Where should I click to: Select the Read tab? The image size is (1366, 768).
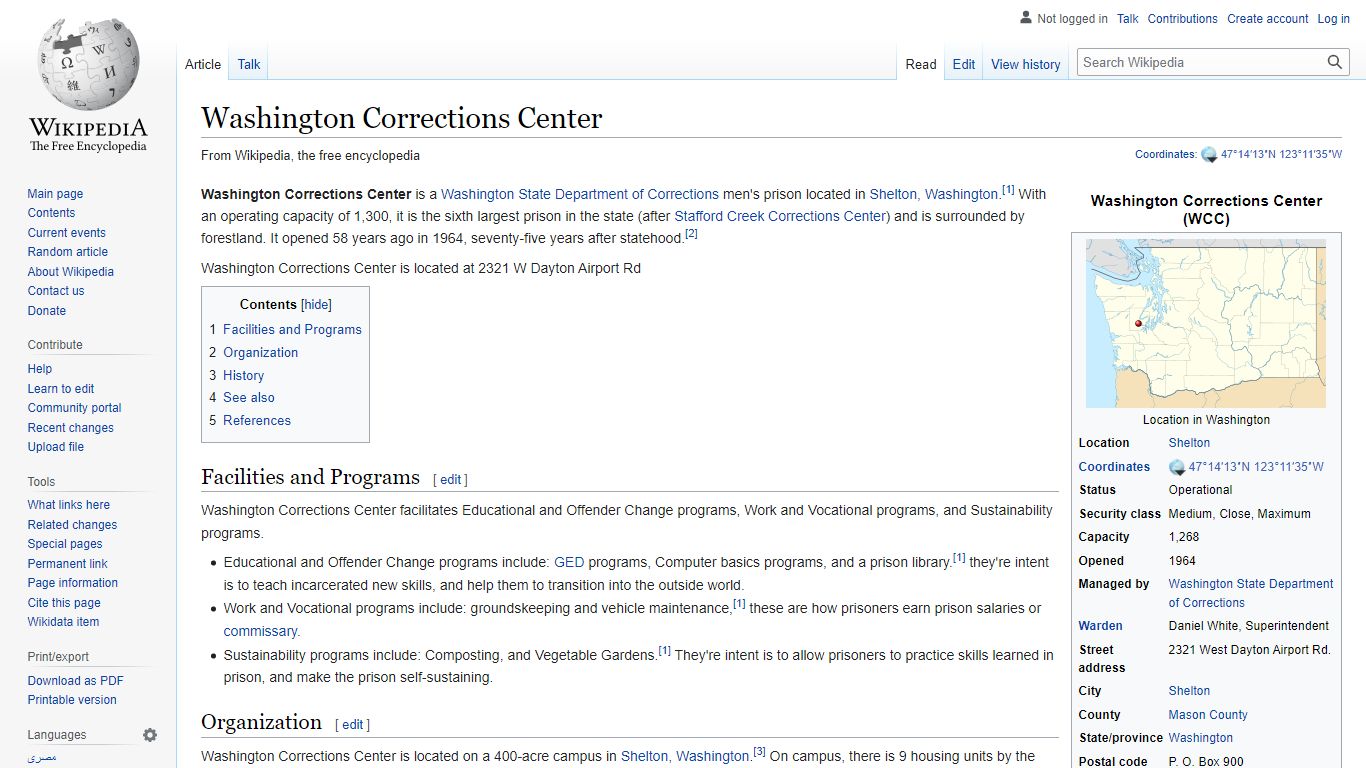click(921, 64)
